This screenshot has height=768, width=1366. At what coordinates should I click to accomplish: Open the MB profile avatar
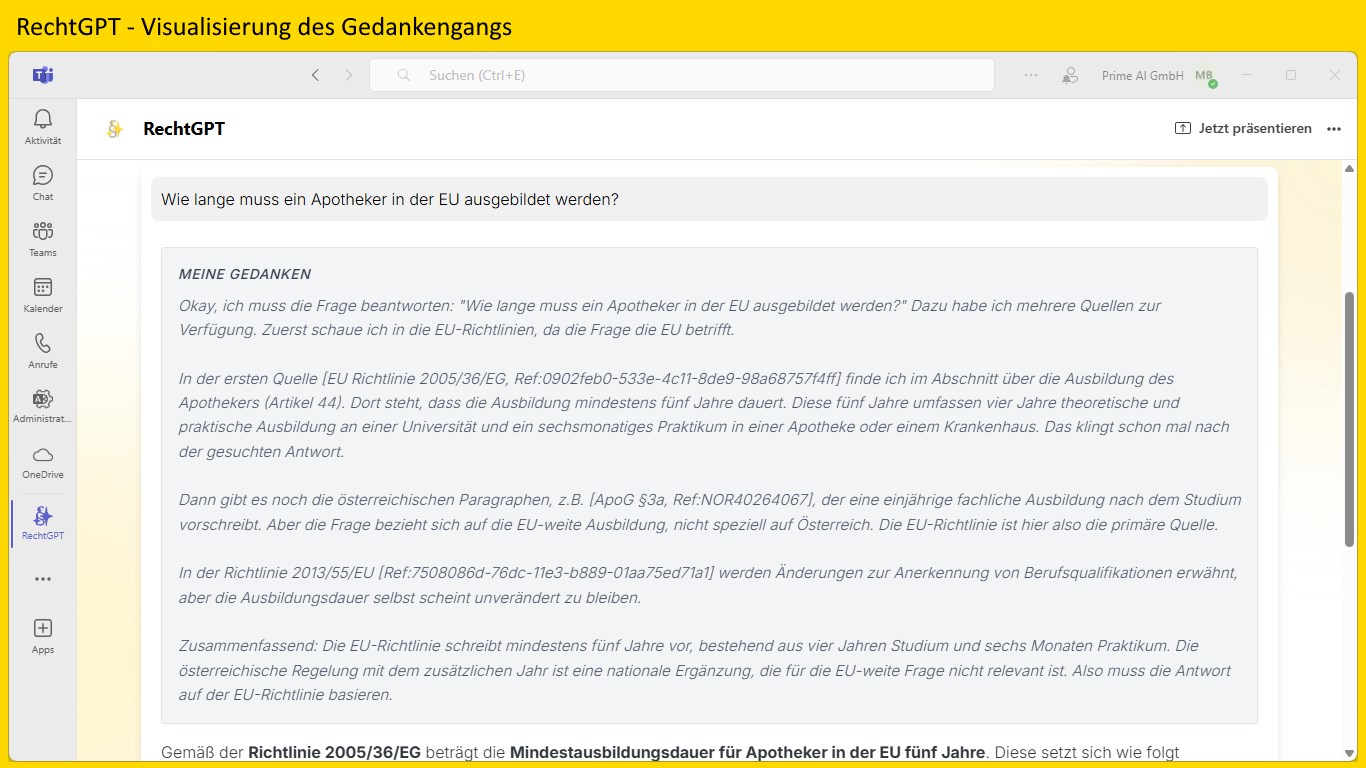tap(1205, 76)
